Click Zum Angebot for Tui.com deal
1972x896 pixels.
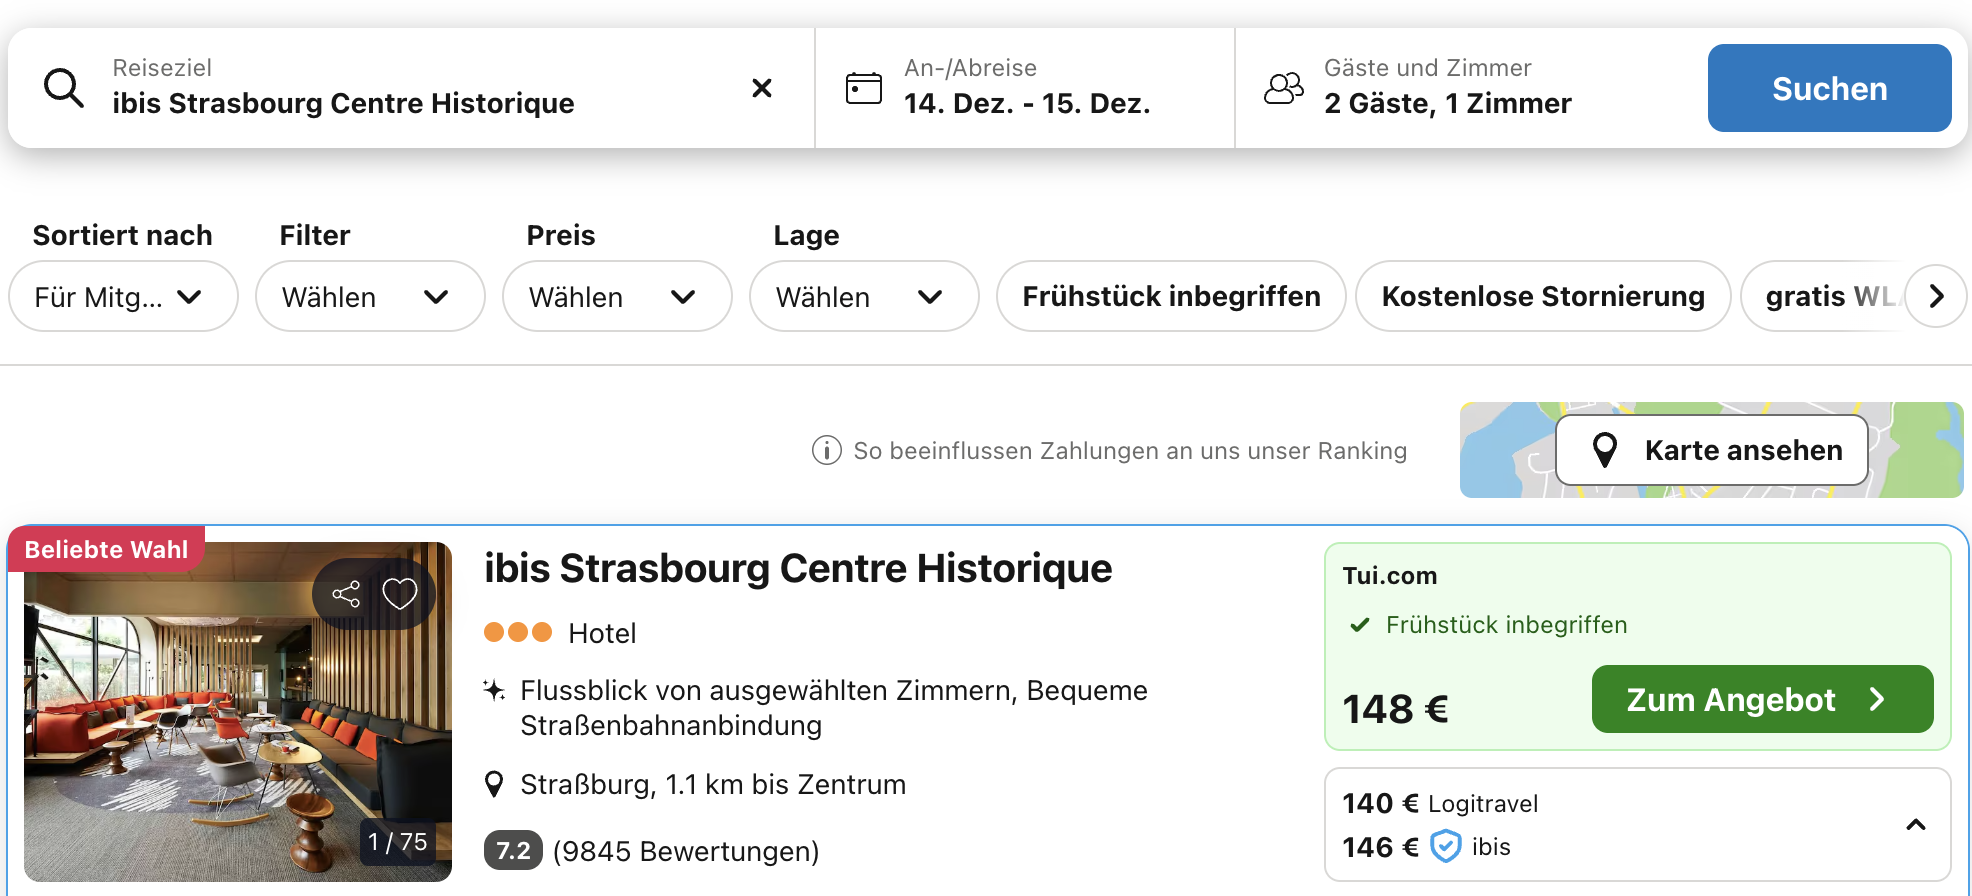pos(1761,699)
